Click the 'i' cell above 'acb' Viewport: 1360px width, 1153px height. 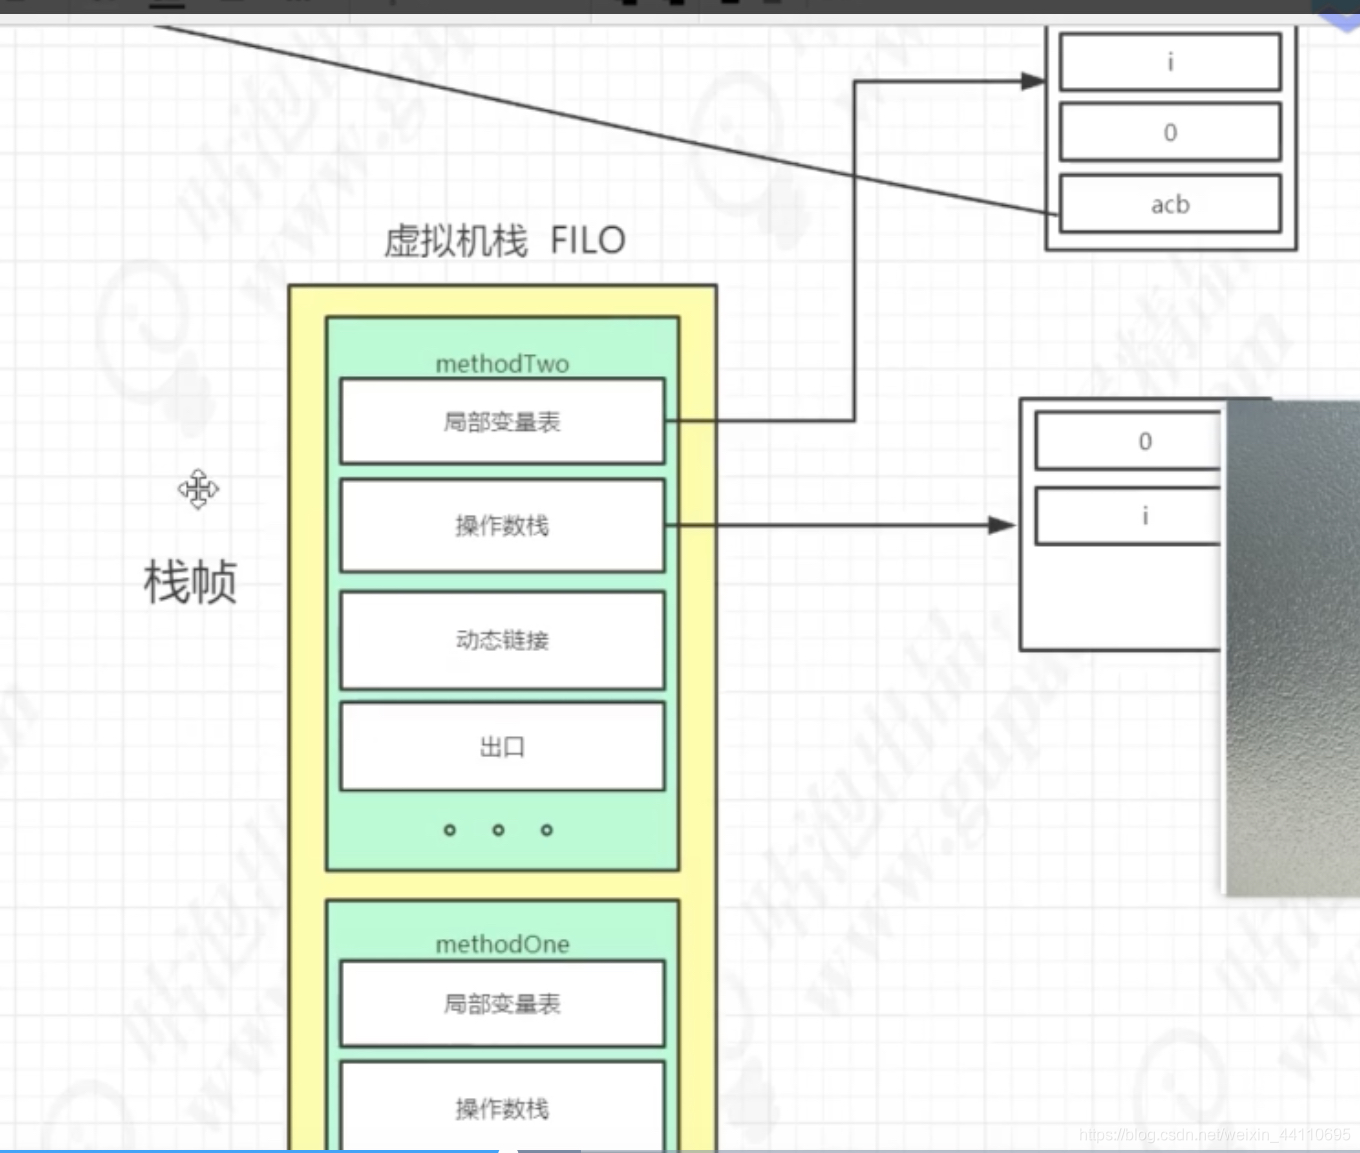tap(1170, 62)
